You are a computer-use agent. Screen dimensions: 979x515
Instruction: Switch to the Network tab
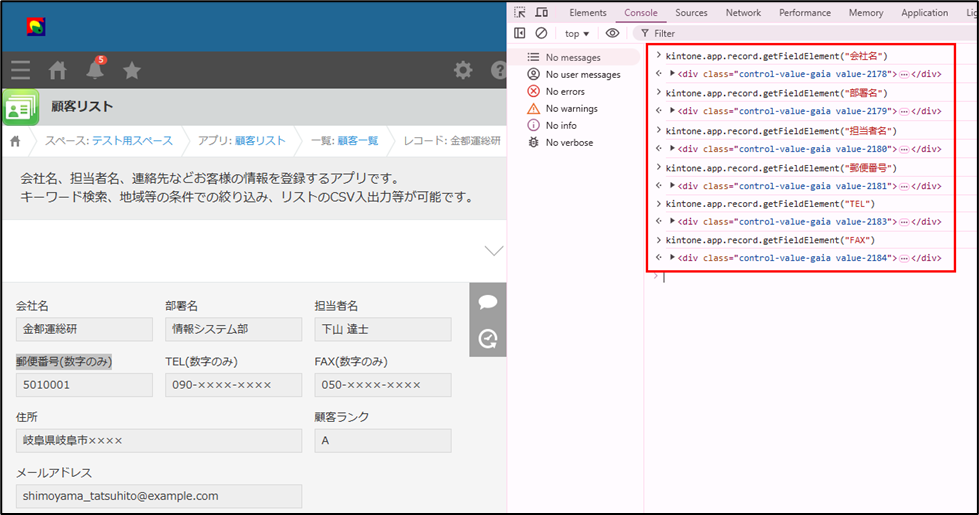point(743,13)
